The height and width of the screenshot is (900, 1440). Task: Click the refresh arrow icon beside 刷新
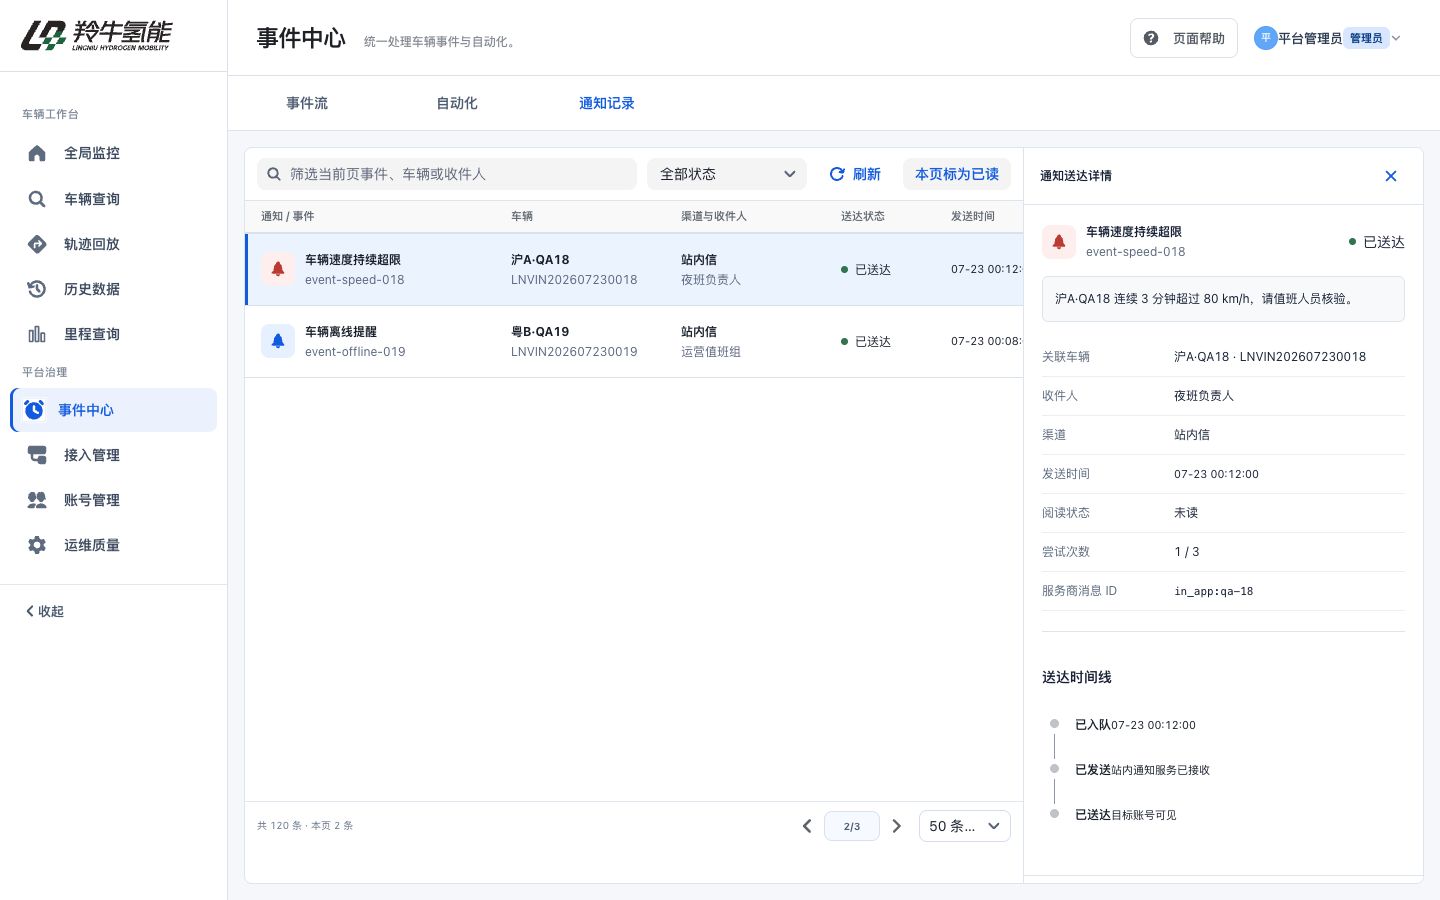(837, 174)
